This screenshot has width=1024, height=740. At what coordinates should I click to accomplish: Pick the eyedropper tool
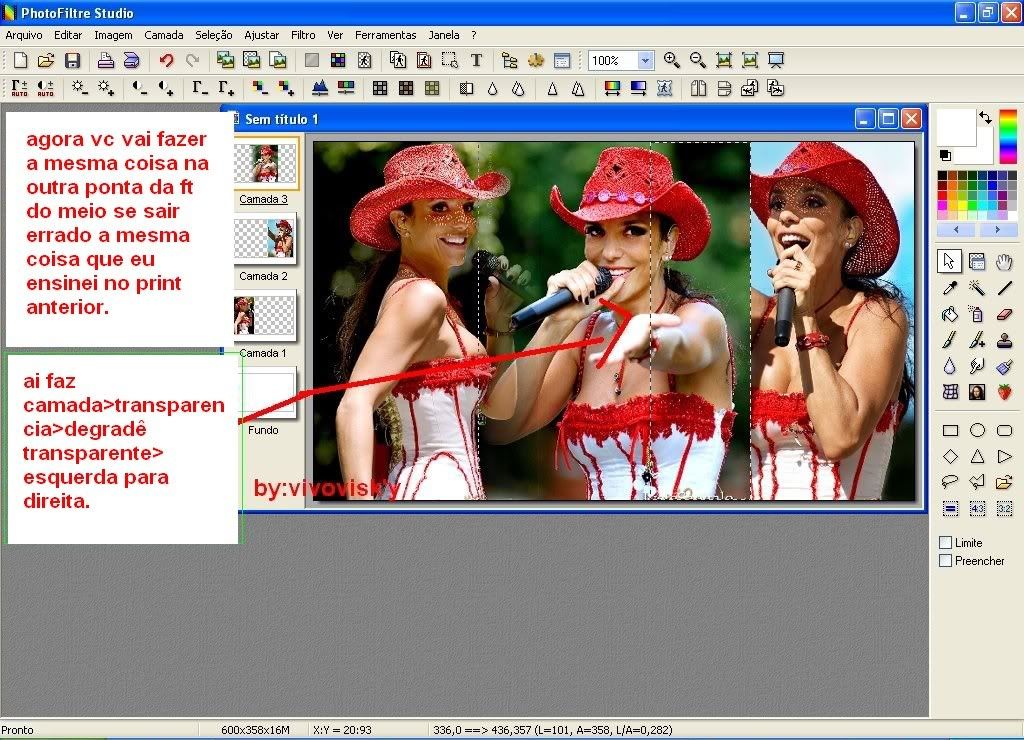coord(950,288)
